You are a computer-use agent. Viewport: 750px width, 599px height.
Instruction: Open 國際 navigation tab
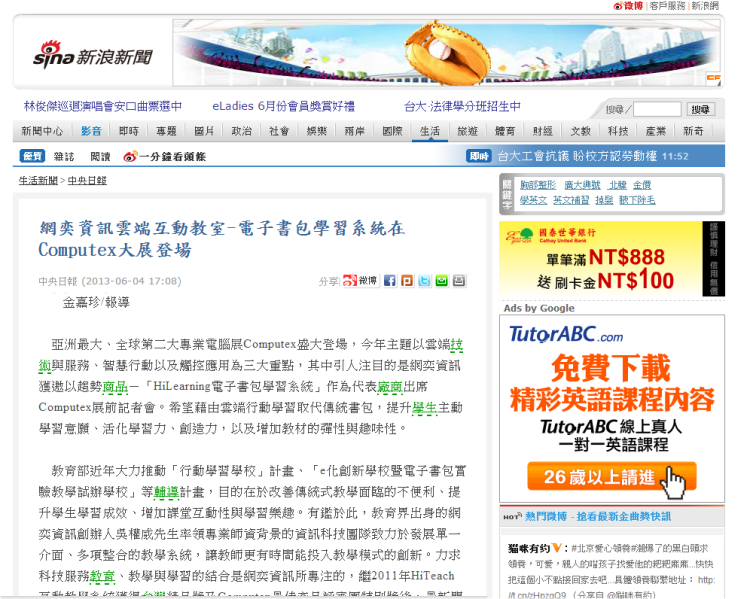pyautogui.click(x=392, y=131)
